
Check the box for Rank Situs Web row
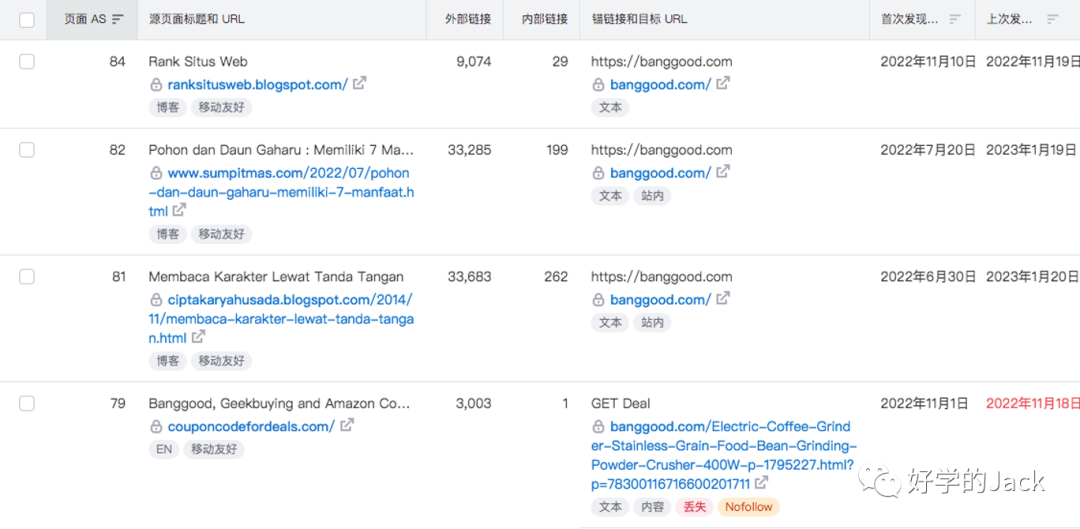point(27,62)
